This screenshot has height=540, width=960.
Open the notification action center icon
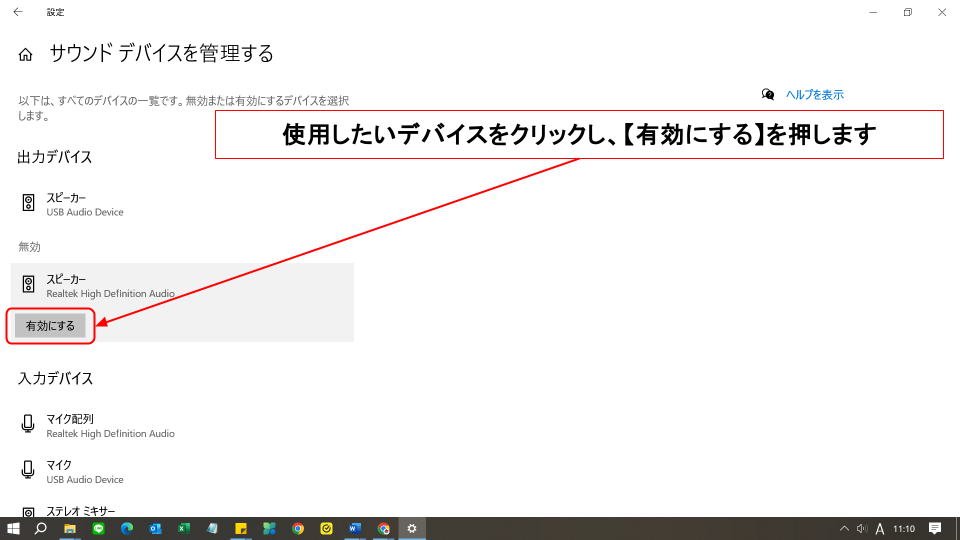pos(935,528)
